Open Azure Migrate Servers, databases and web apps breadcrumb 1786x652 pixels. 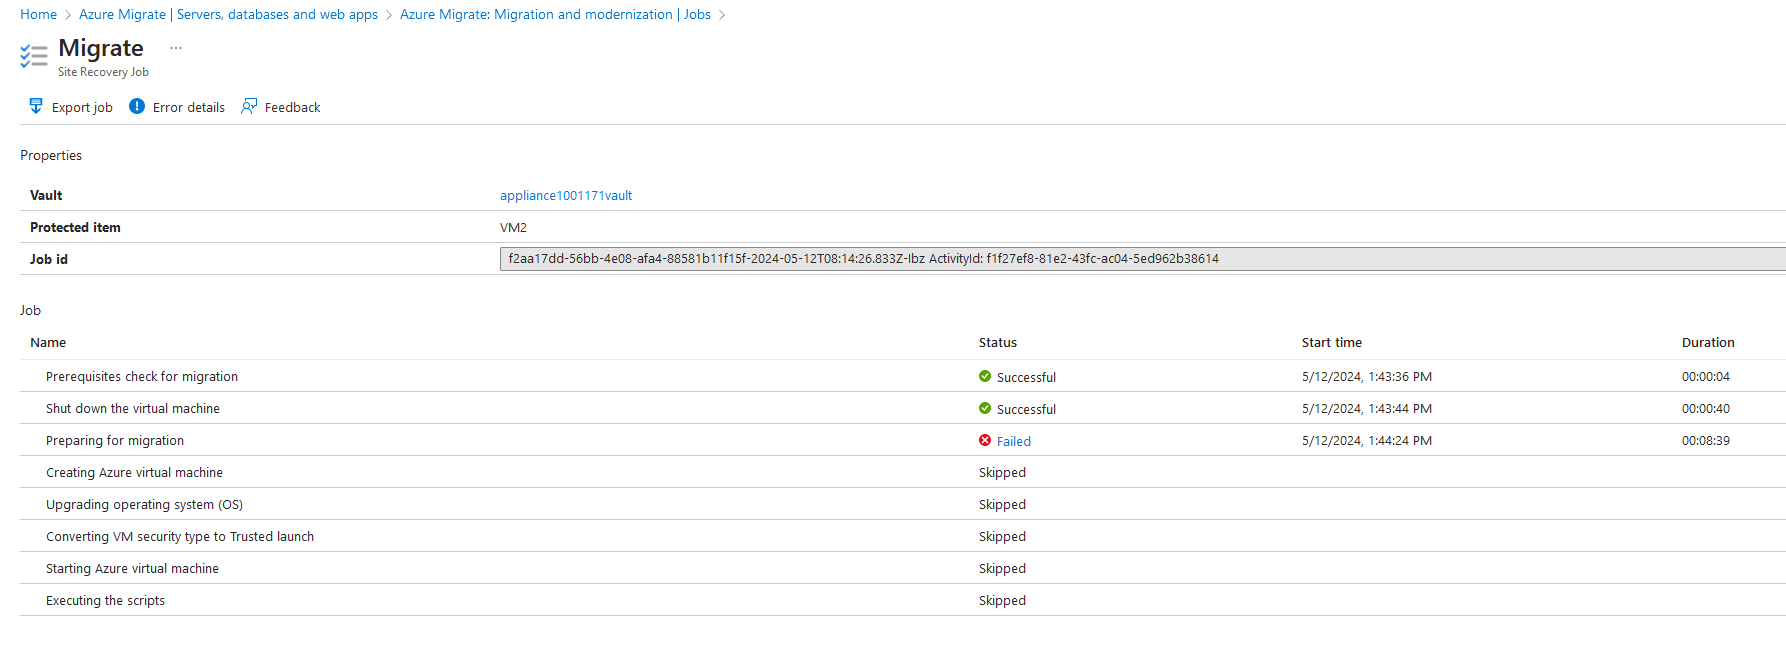coord(228,14)
